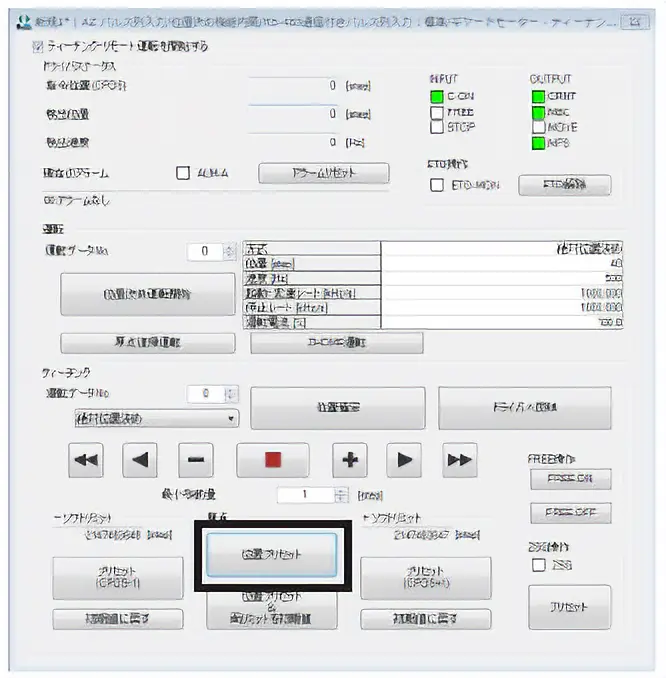
Task: Select the position [step] row in the data table
Action: [433, 263]
